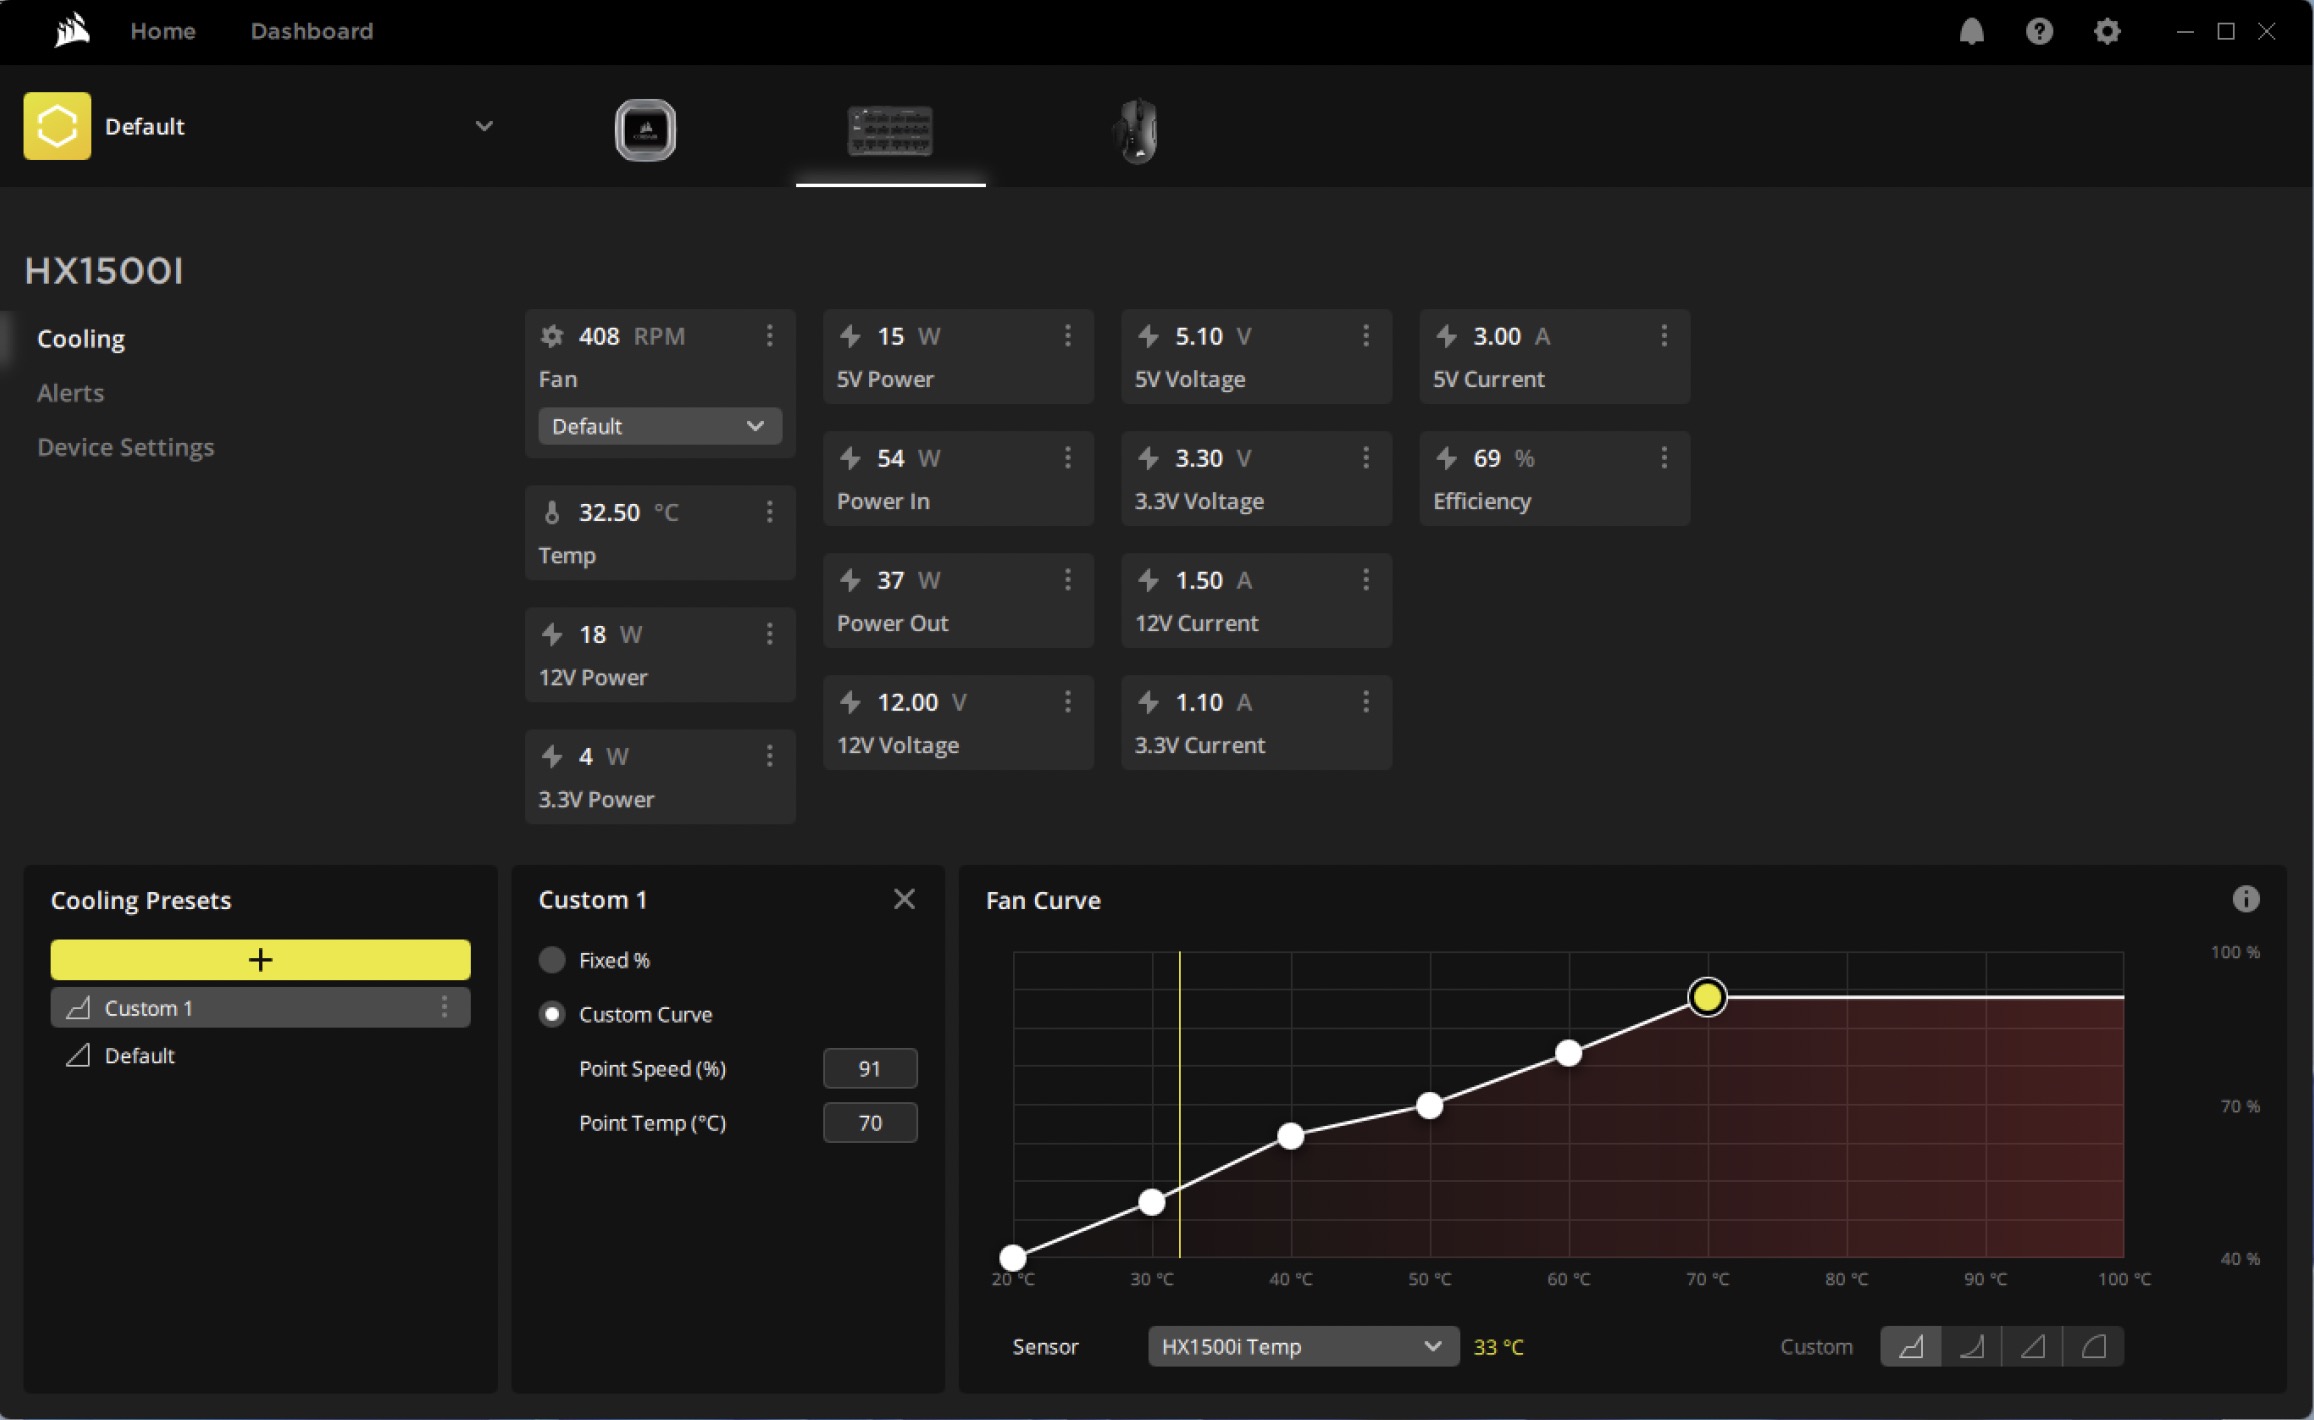Click the help question mark icon
This screenshot has height=1420, width=2314.
[x=2039, y=32]
